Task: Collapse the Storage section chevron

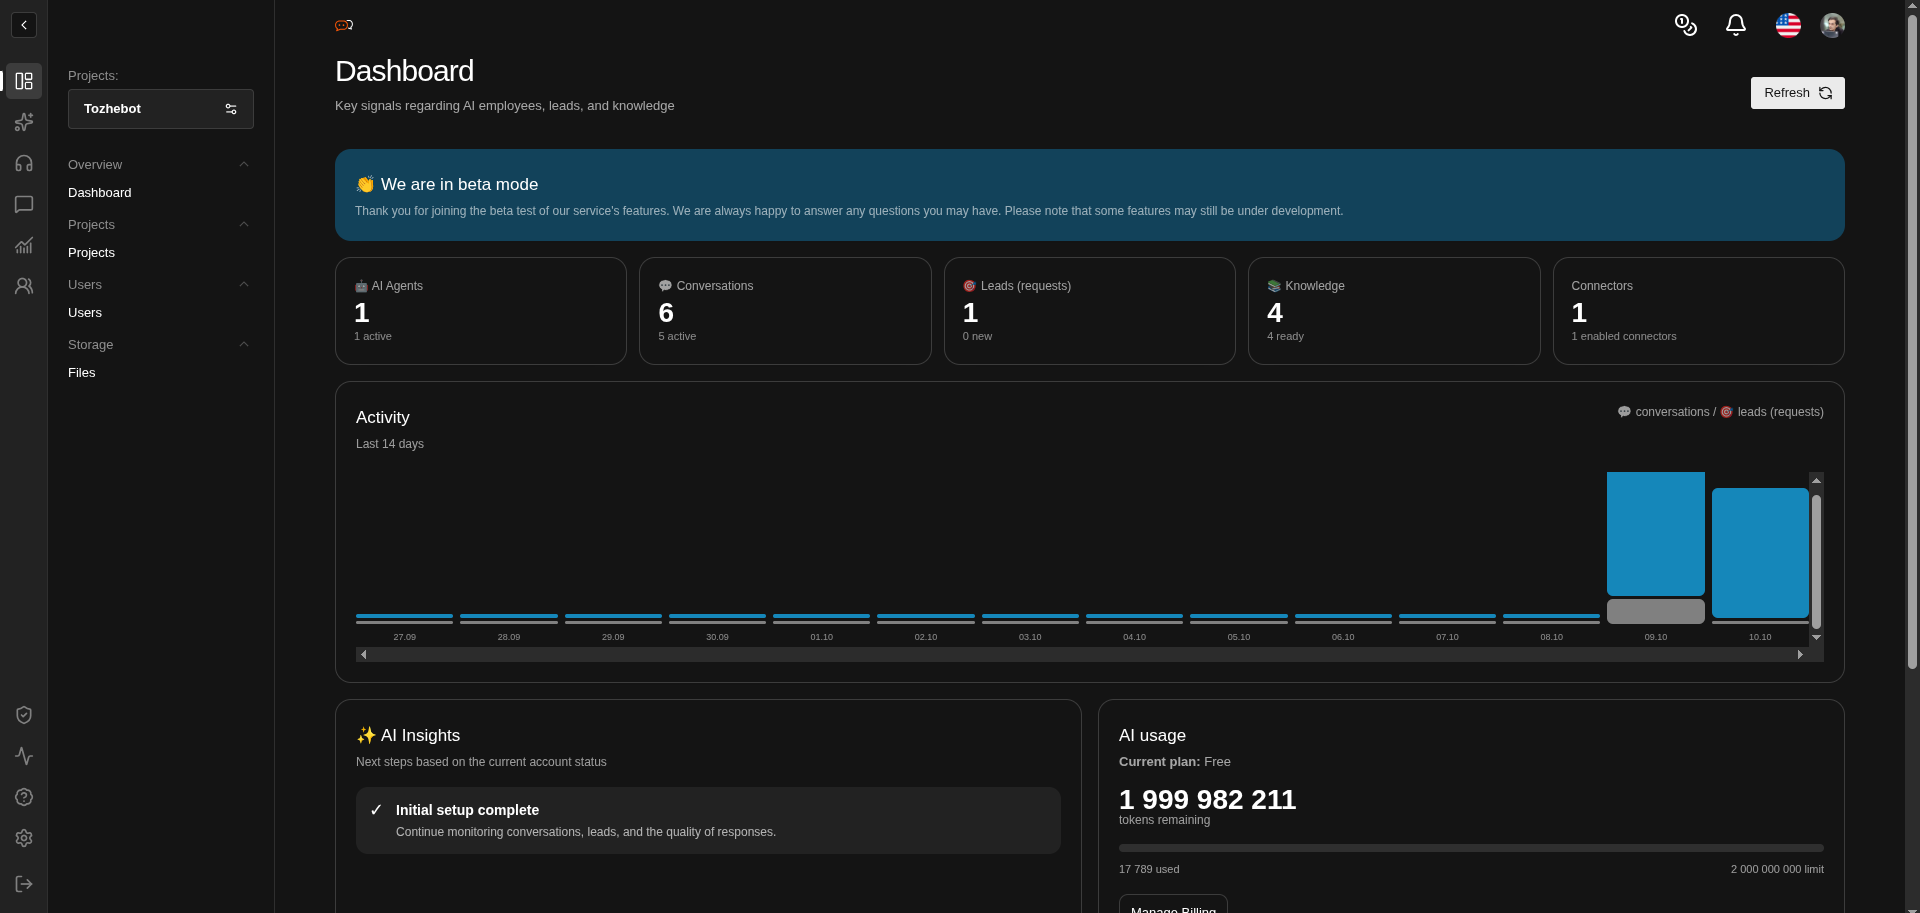Action: click(244, 344)
